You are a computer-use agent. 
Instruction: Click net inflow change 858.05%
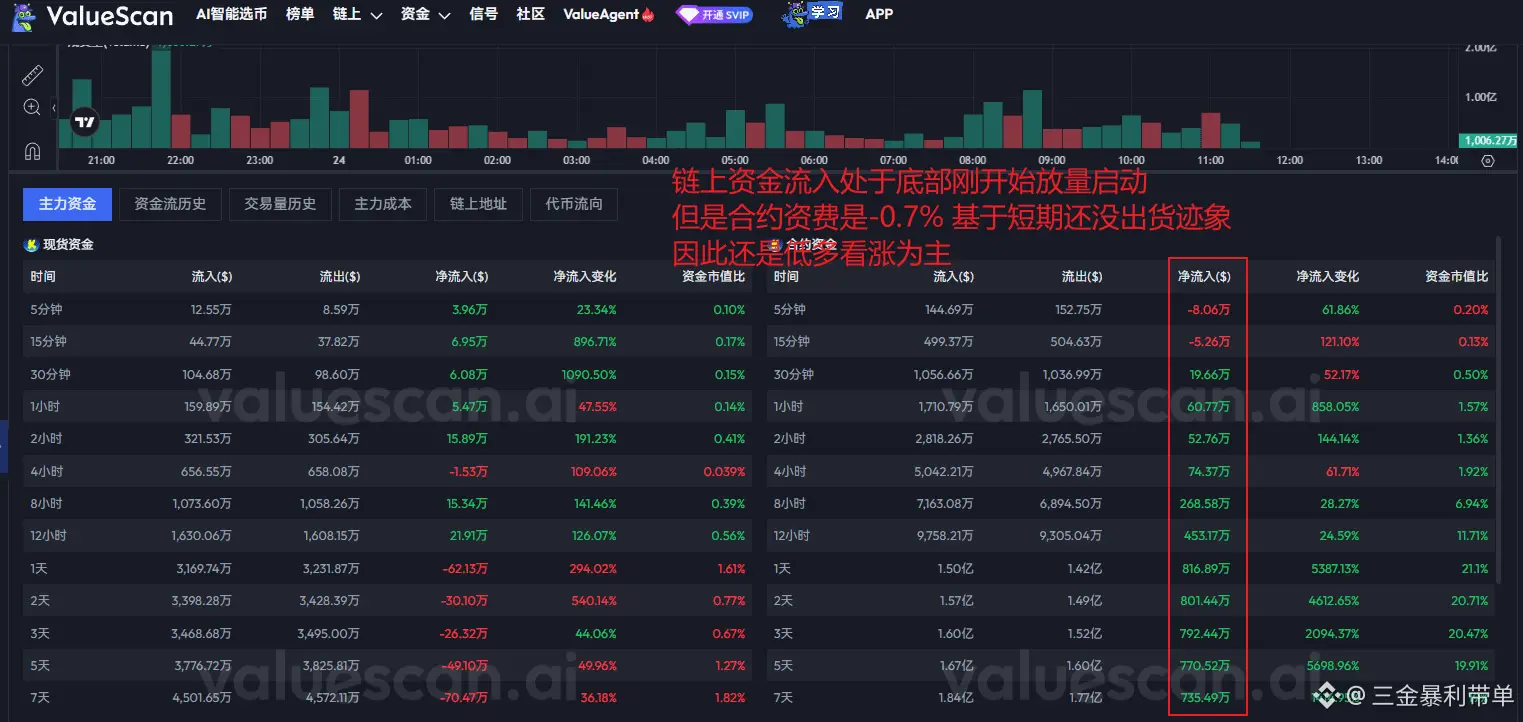tap(1336, 406)
